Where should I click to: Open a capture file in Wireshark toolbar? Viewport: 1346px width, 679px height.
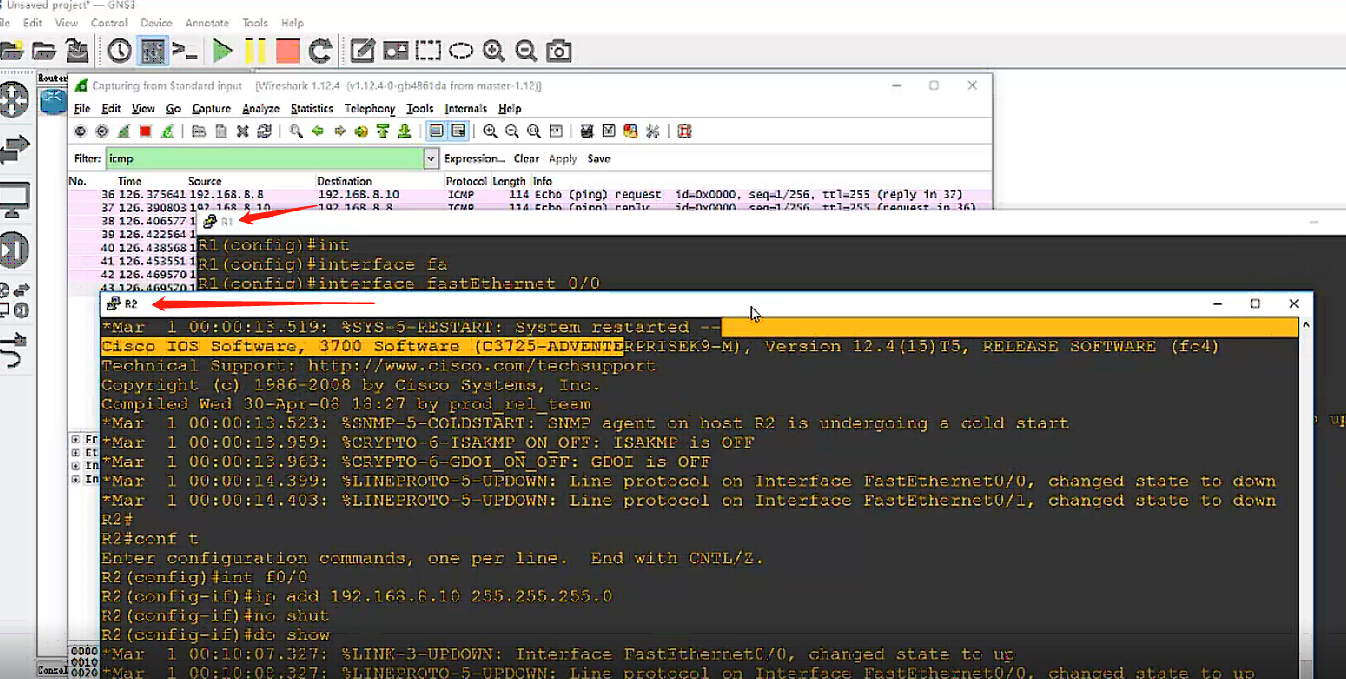(198, 131)
